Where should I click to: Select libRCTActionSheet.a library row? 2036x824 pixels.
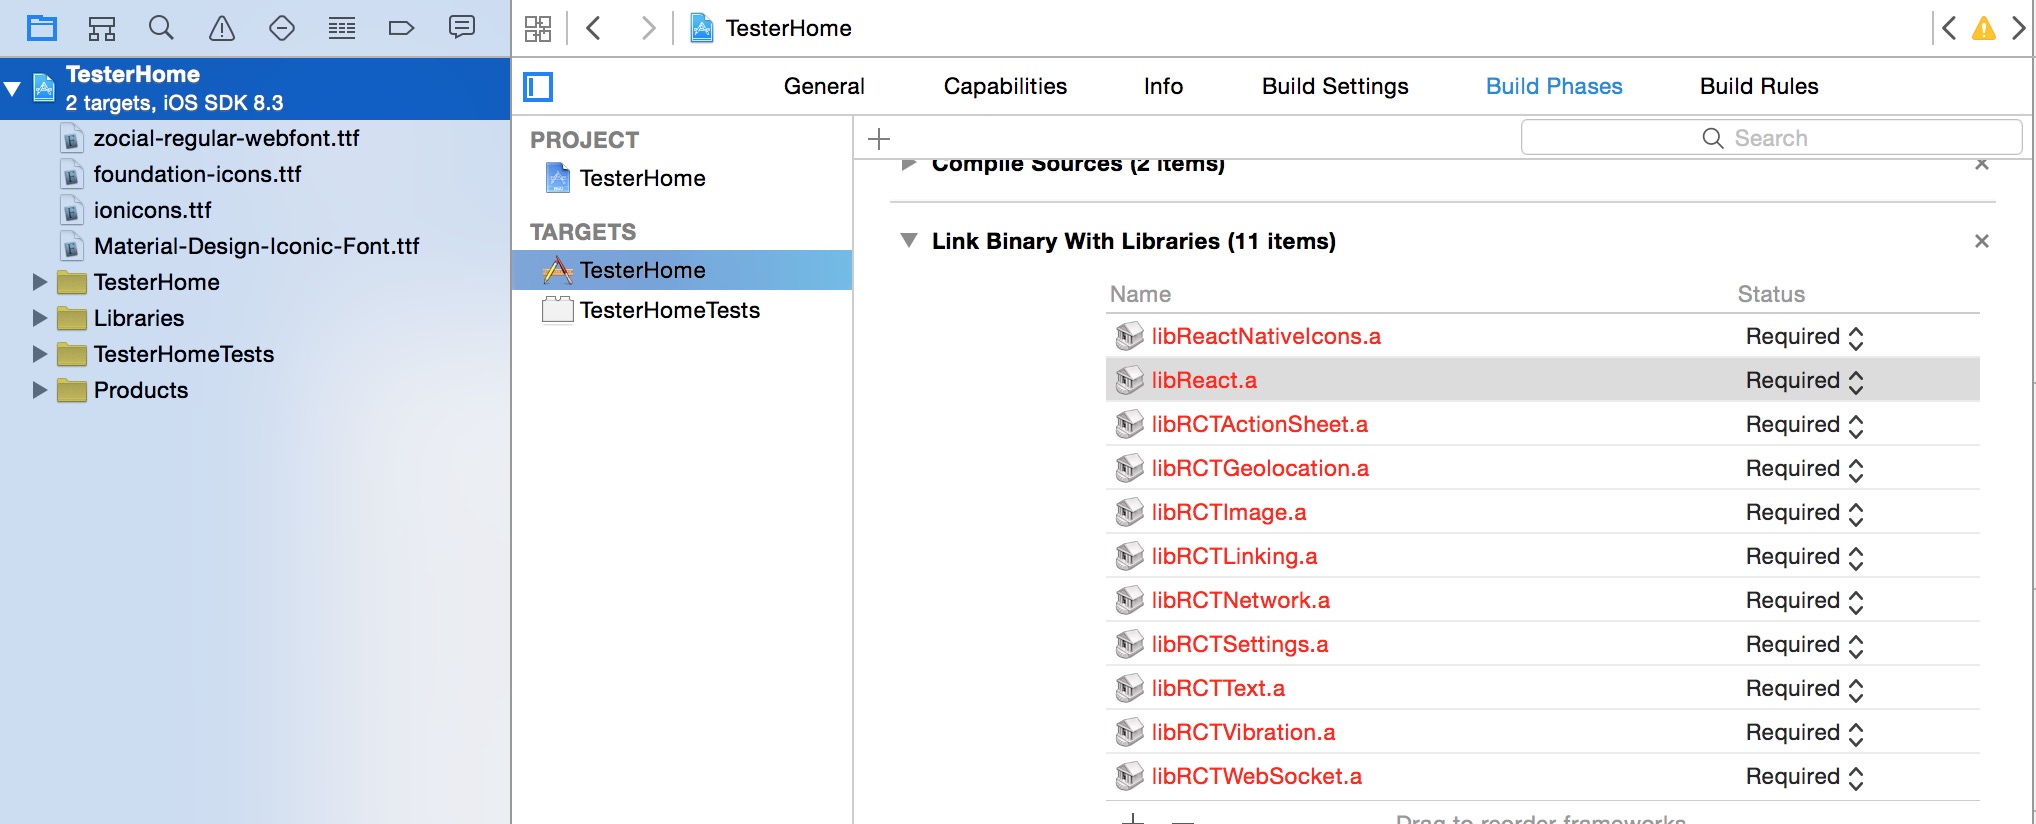(1542, 424)
